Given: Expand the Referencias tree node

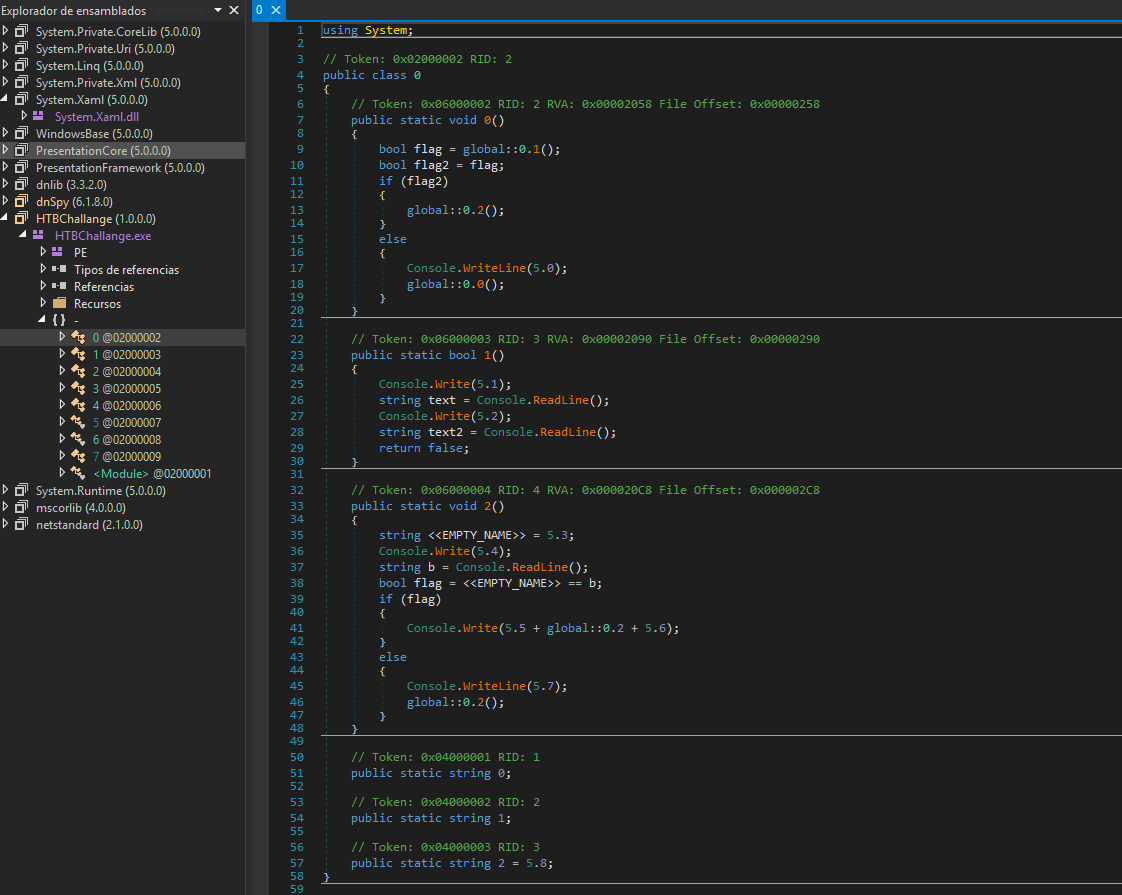Looking at the screenshot, I should 43,287.
